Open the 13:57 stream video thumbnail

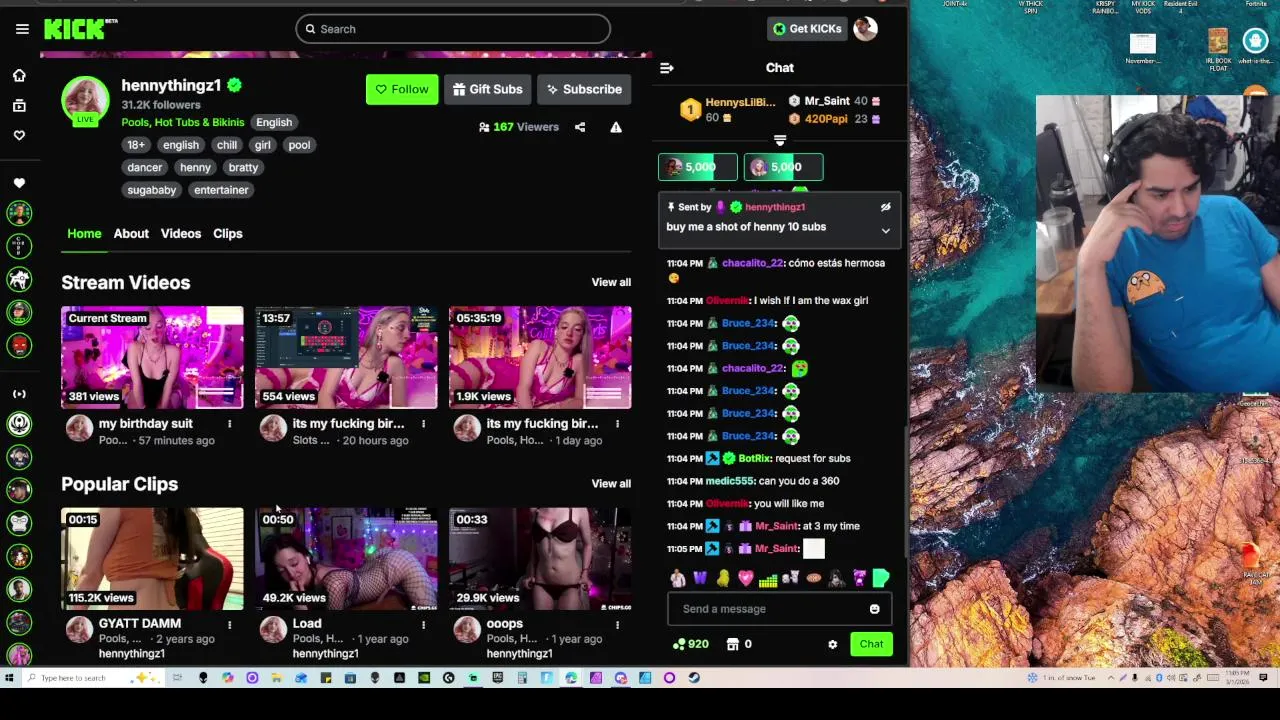(346, 358)
